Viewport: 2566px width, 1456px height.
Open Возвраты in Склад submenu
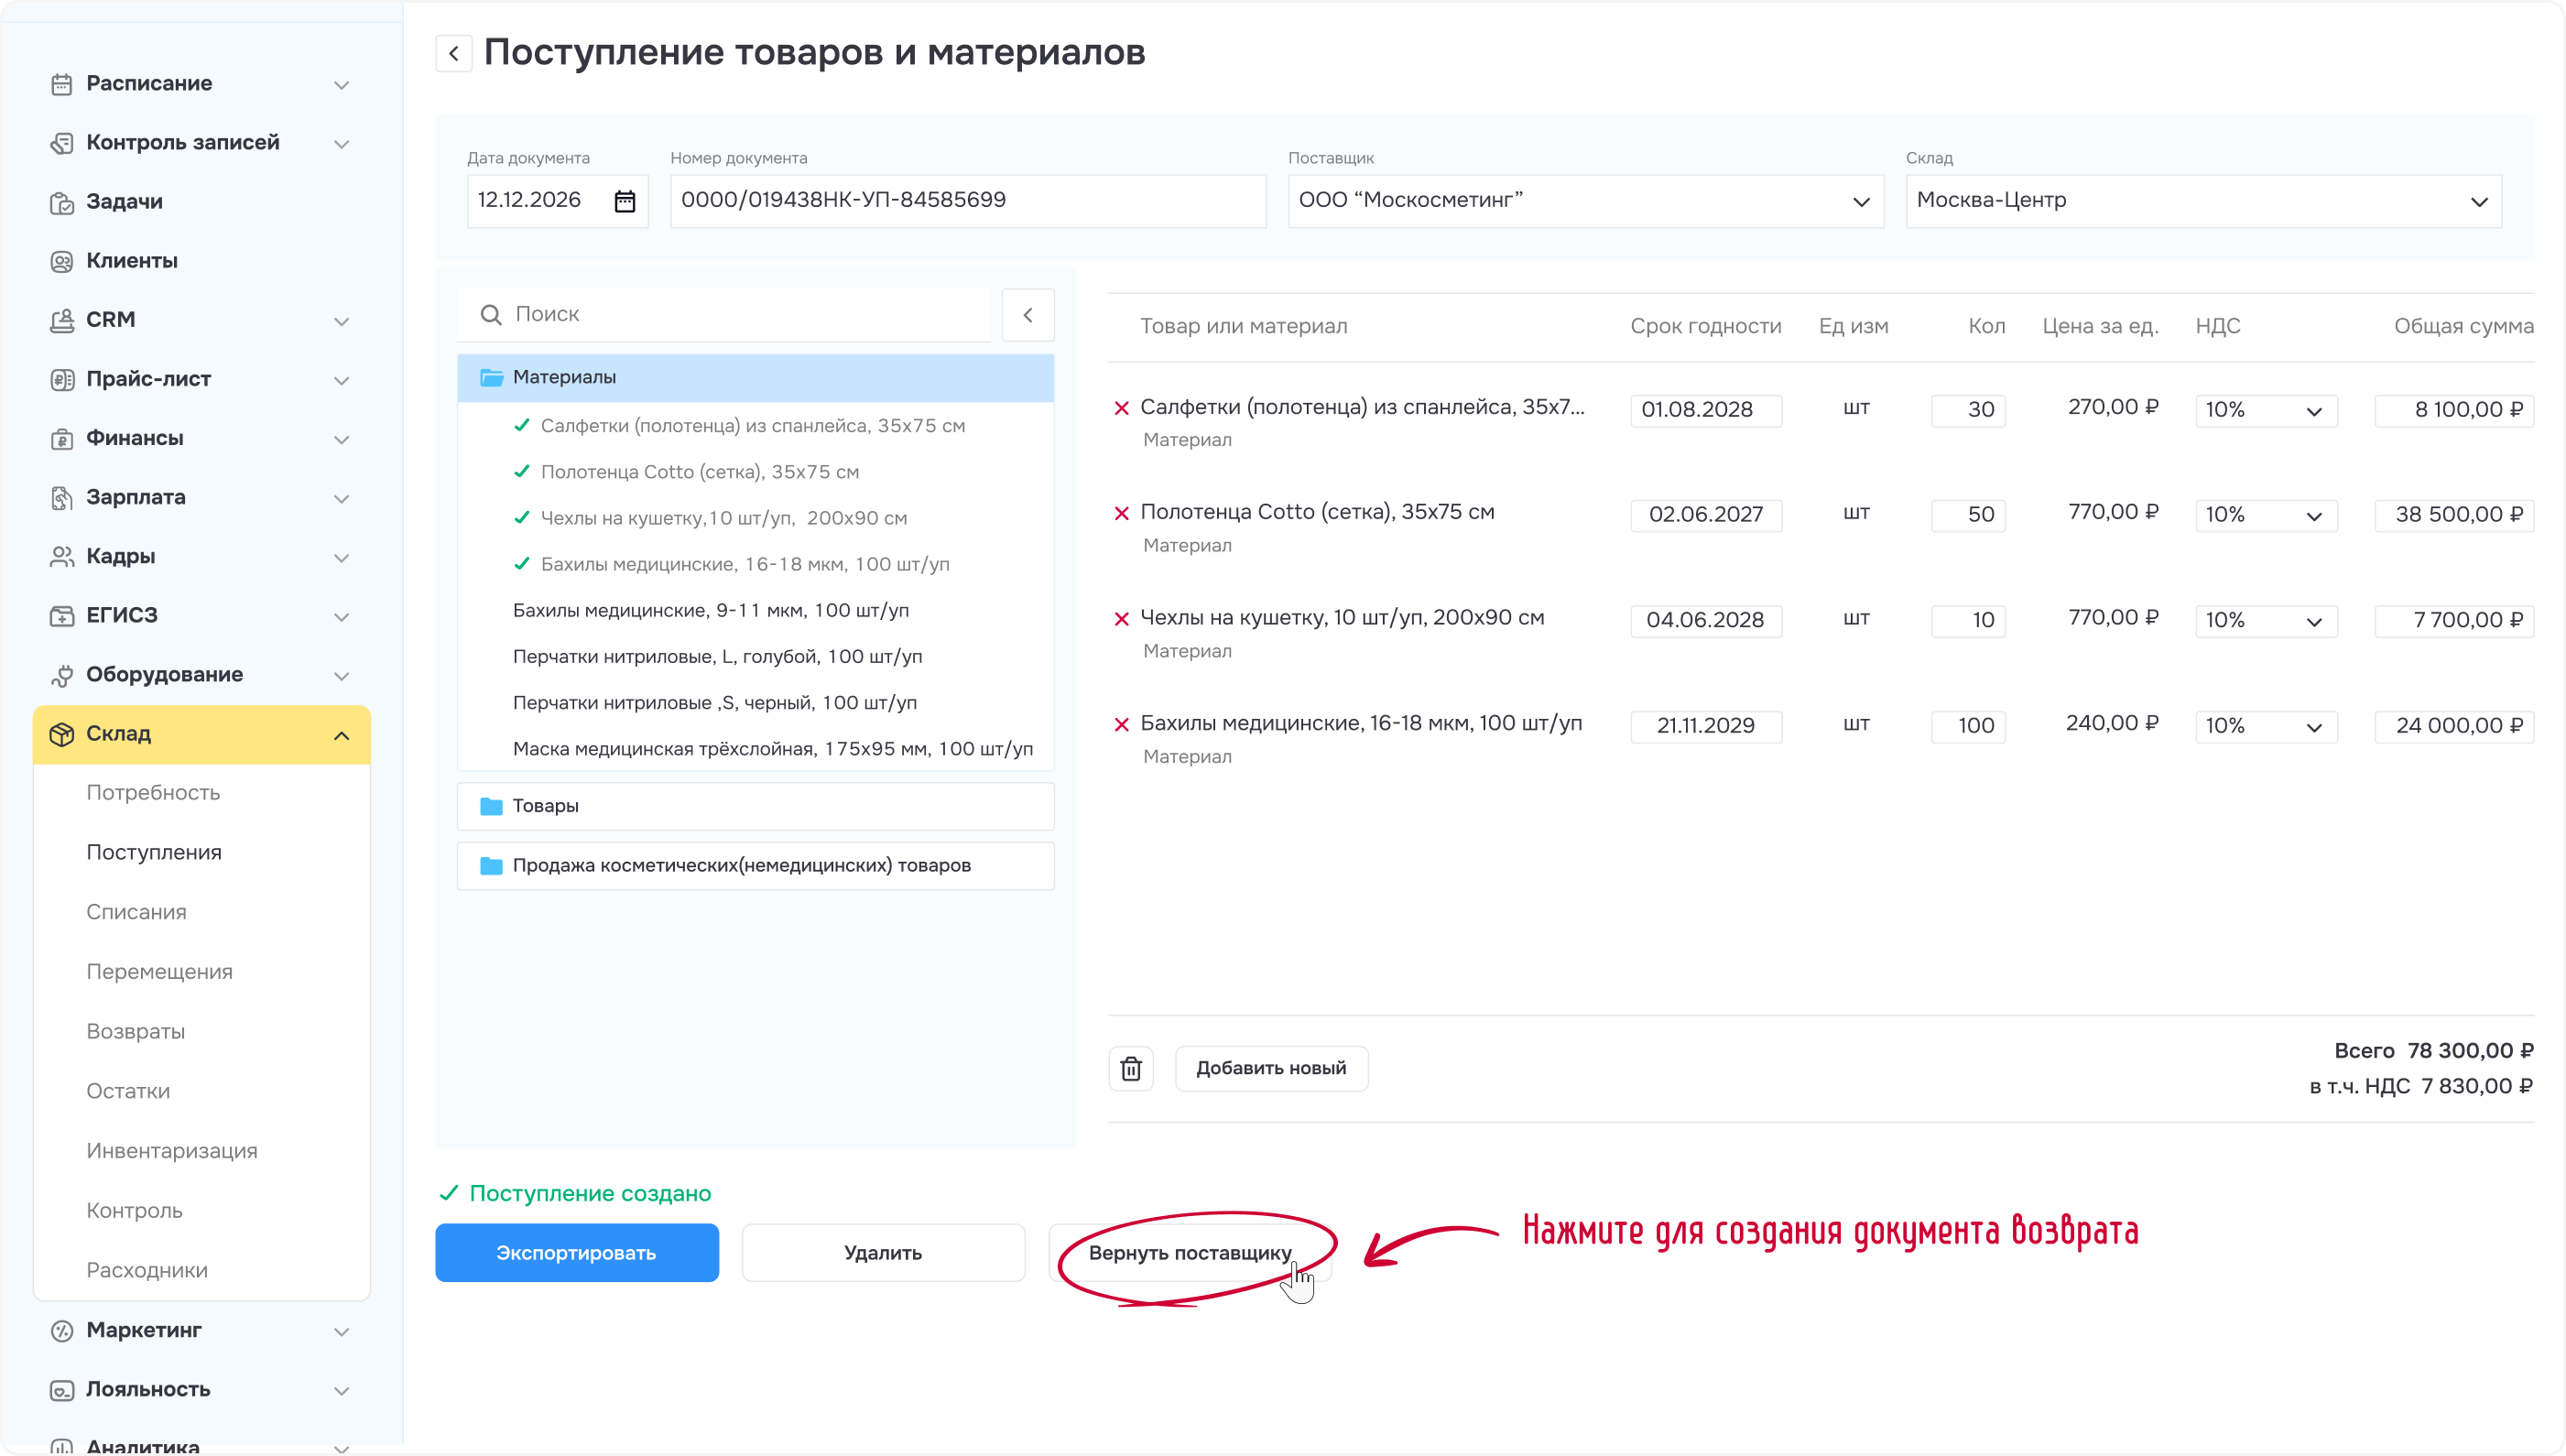point(136,1032)
